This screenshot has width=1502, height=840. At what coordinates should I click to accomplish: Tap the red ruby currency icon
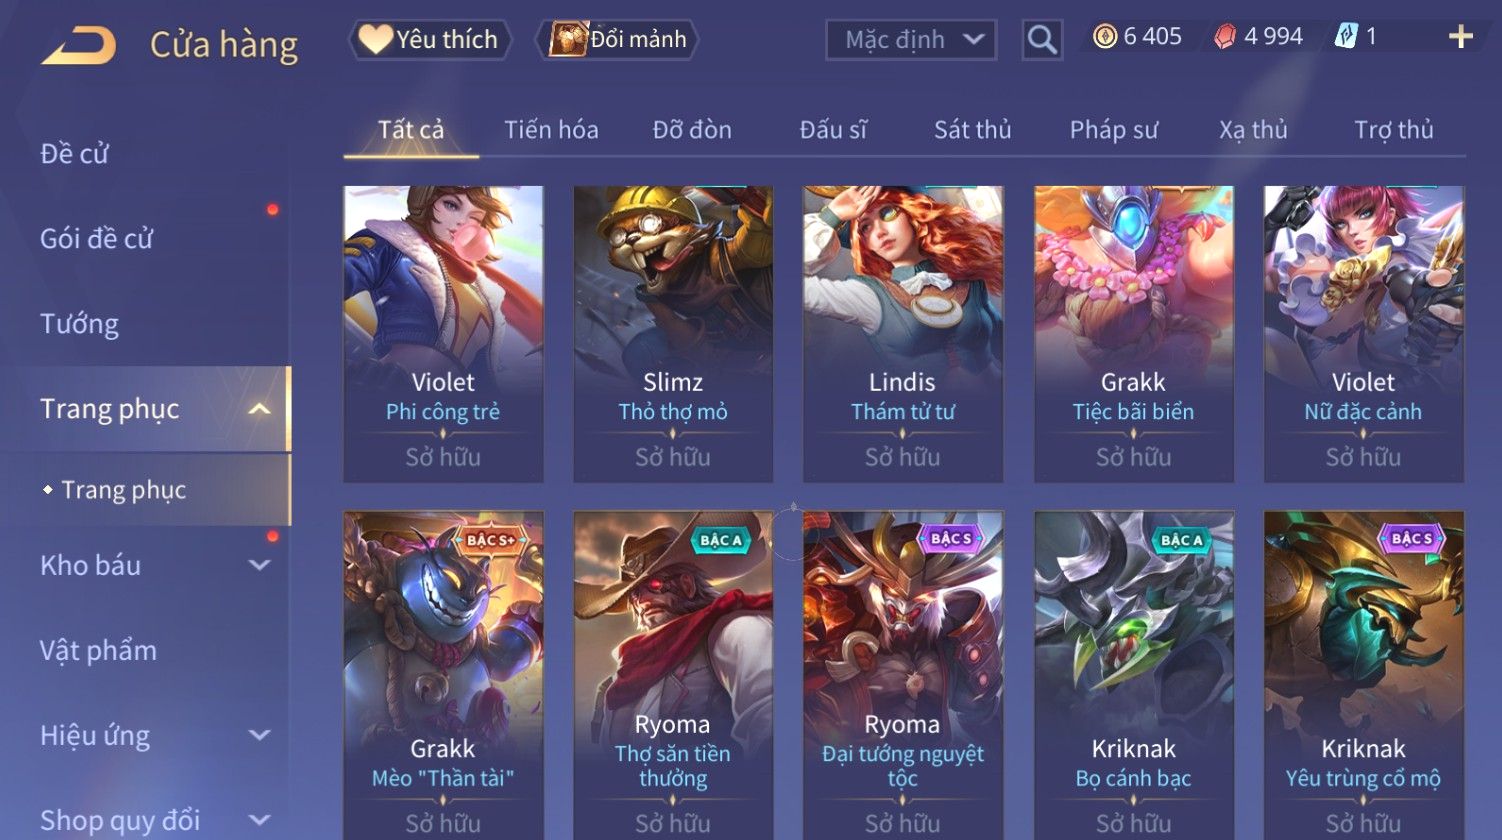[1225, 37]
